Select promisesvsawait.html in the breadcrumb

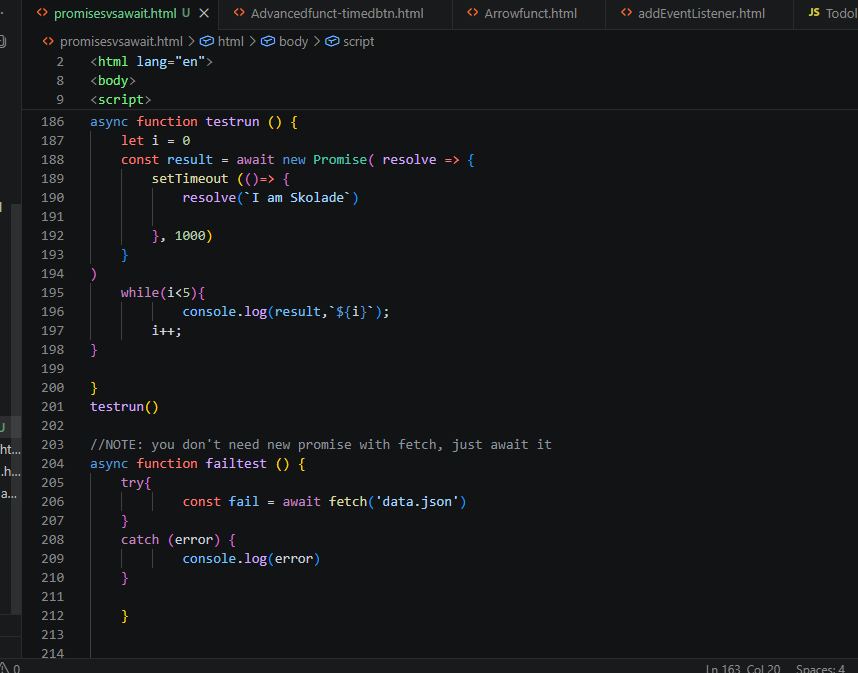pos(121,42)
